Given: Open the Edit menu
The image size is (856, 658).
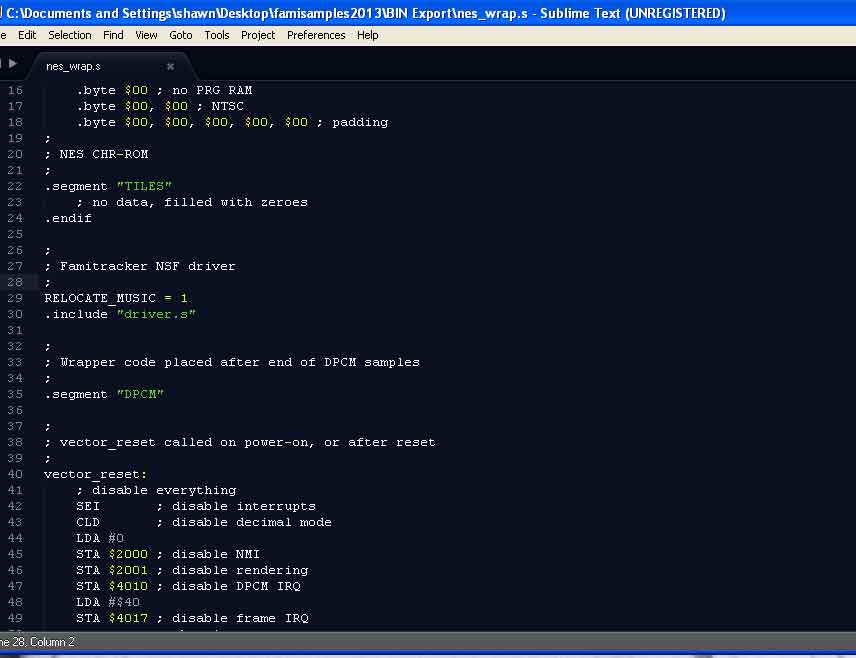Looking at the screenshot, I should pyautogui.click(x=27, y=35).
